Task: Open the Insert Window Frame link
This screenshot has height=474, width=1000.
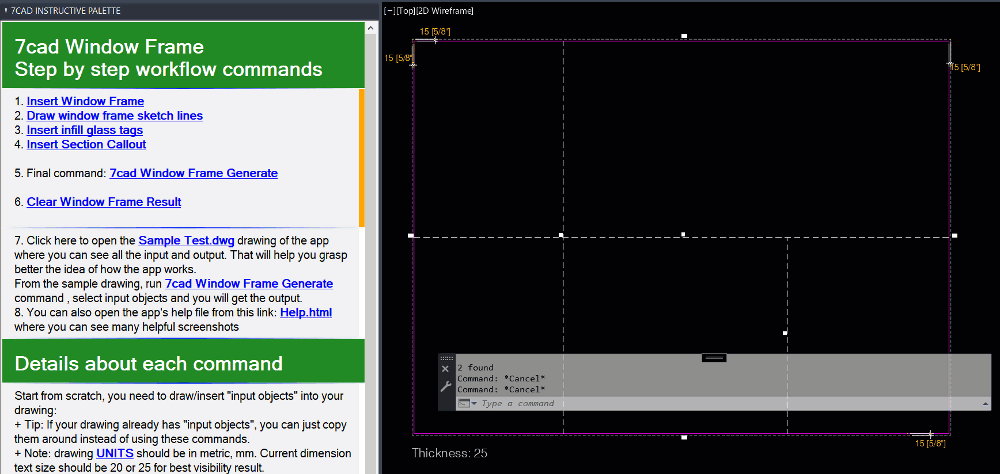Action: (85, 101)
